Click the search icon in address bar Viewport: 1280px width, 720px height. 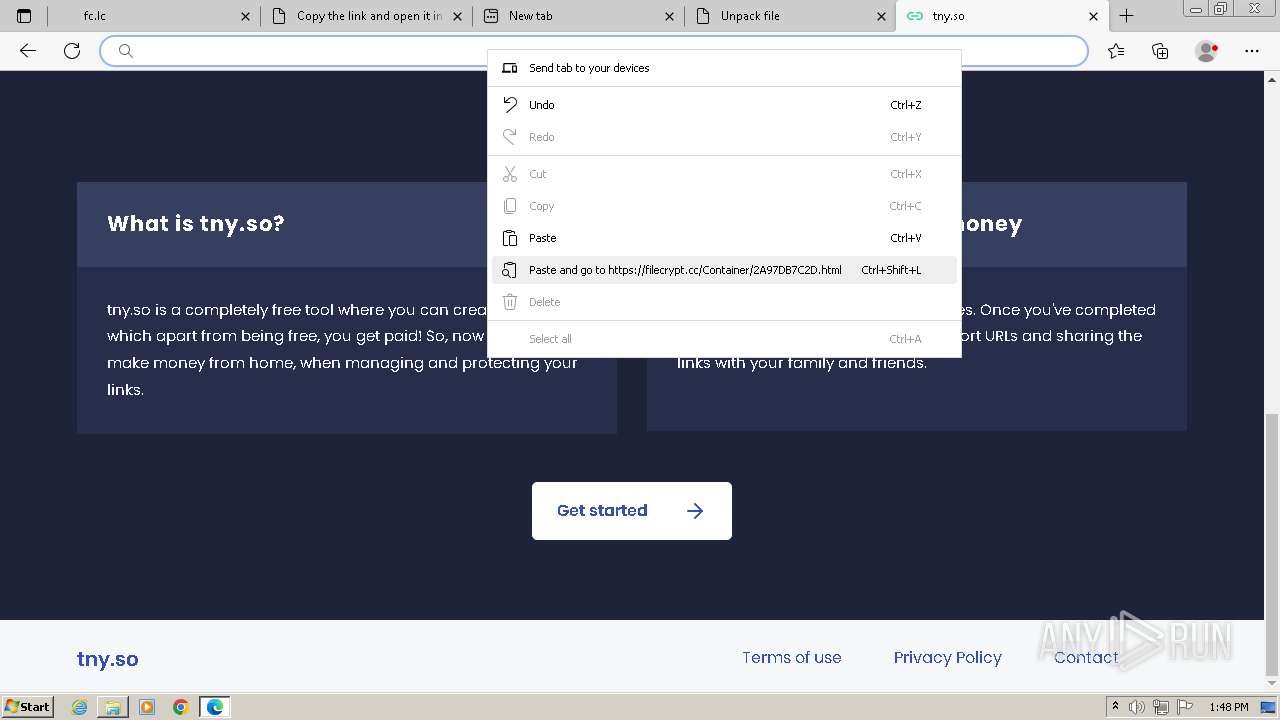[126, 51]
